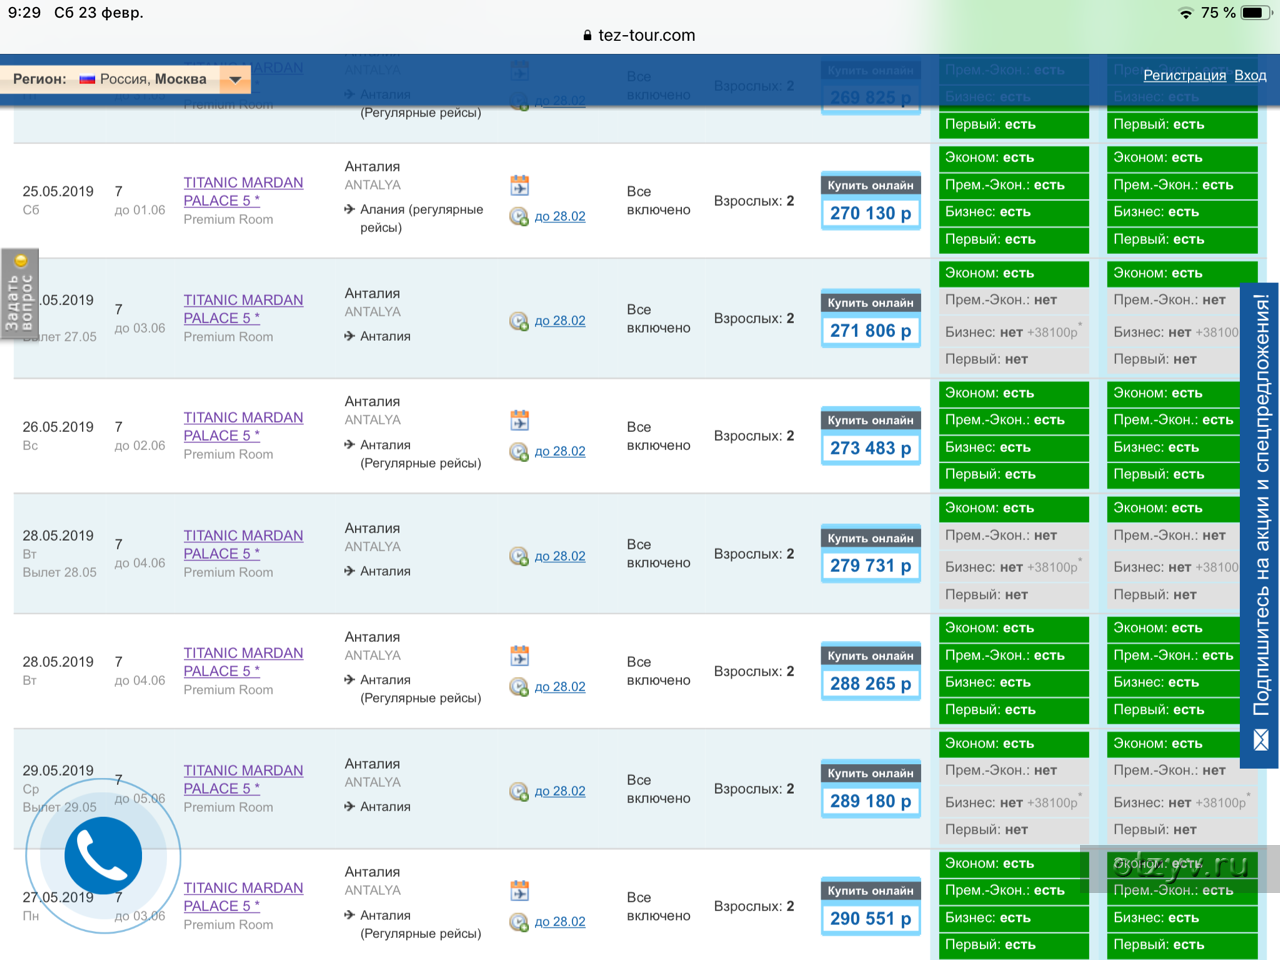Image resolution: width=1280 pixels, height=960 pixels.
Task: Buy online the 271 806 р tour
Action: point(870,319)
